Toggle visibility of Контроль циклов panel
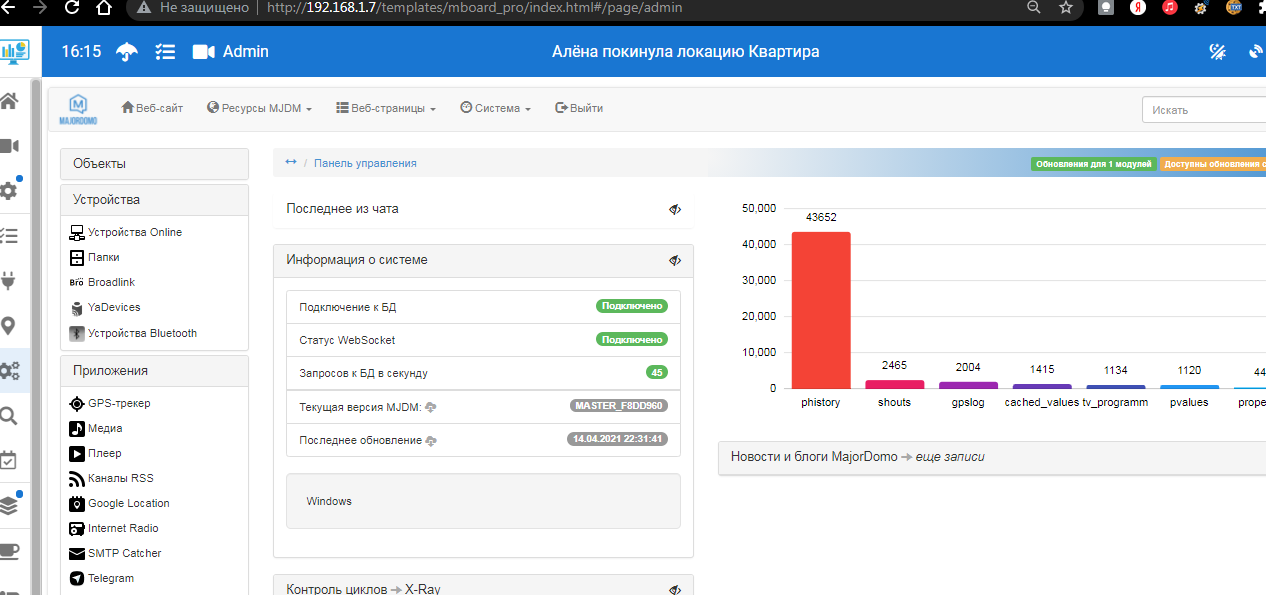 (675, 589)
